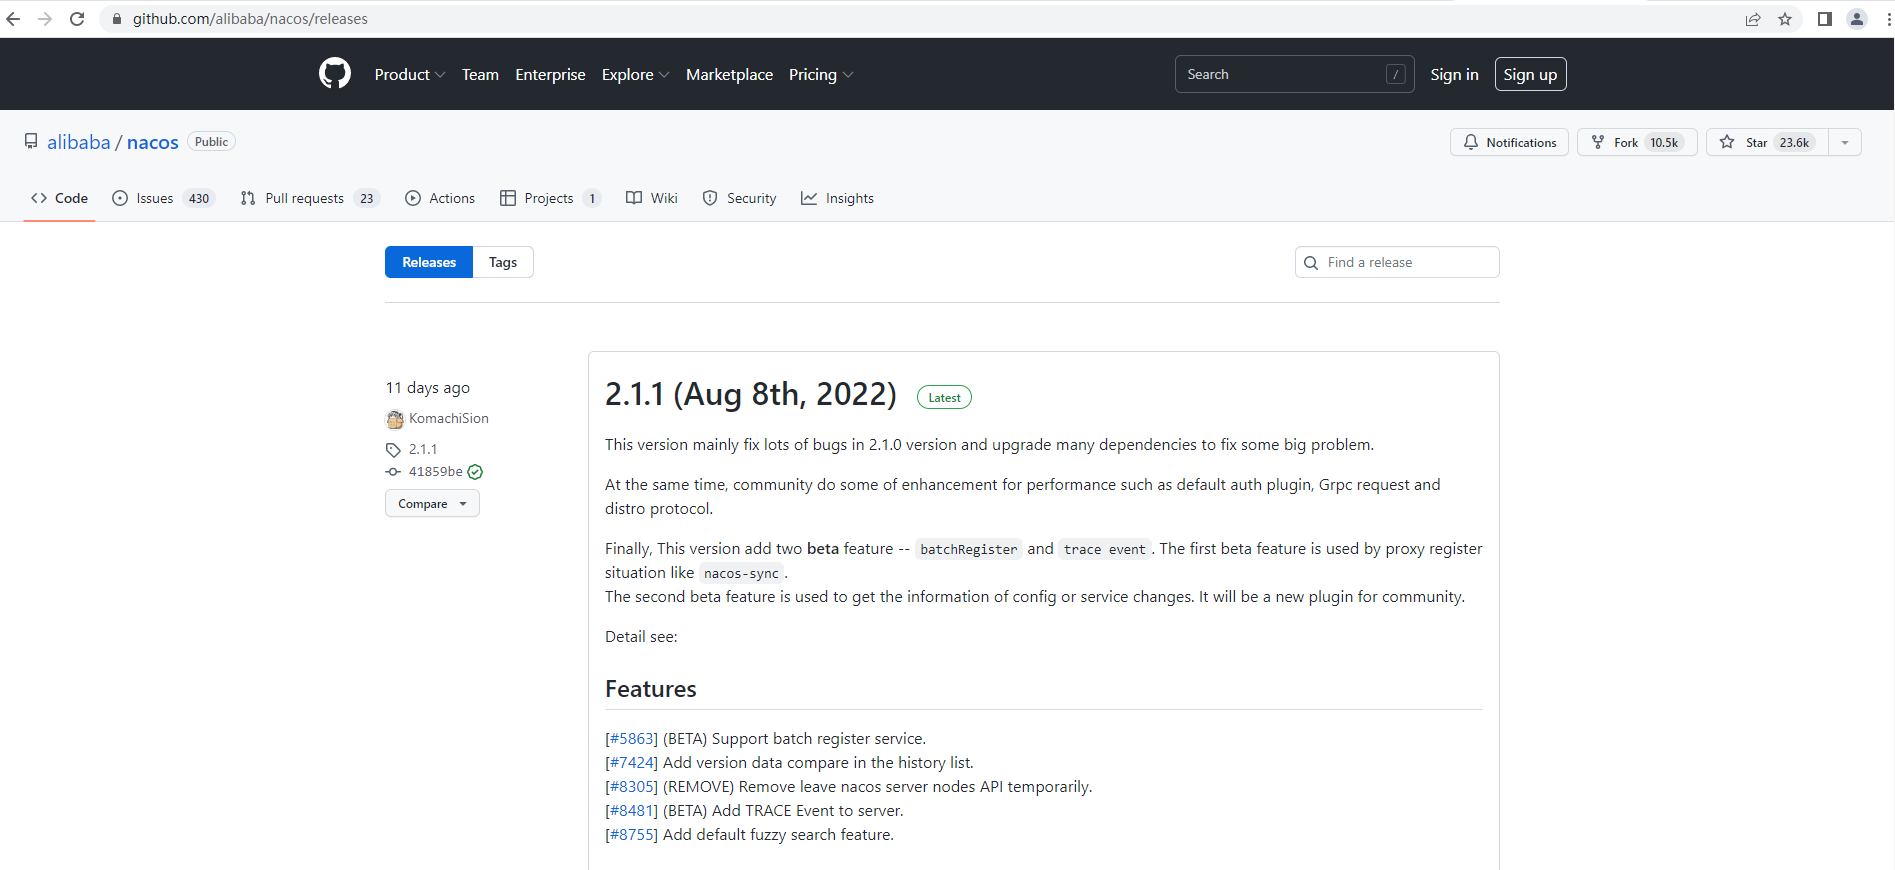This screenshot has height=870, width=1895.
Task: Open the Team page
Action: pyautogui.click(x=480, y=75)
